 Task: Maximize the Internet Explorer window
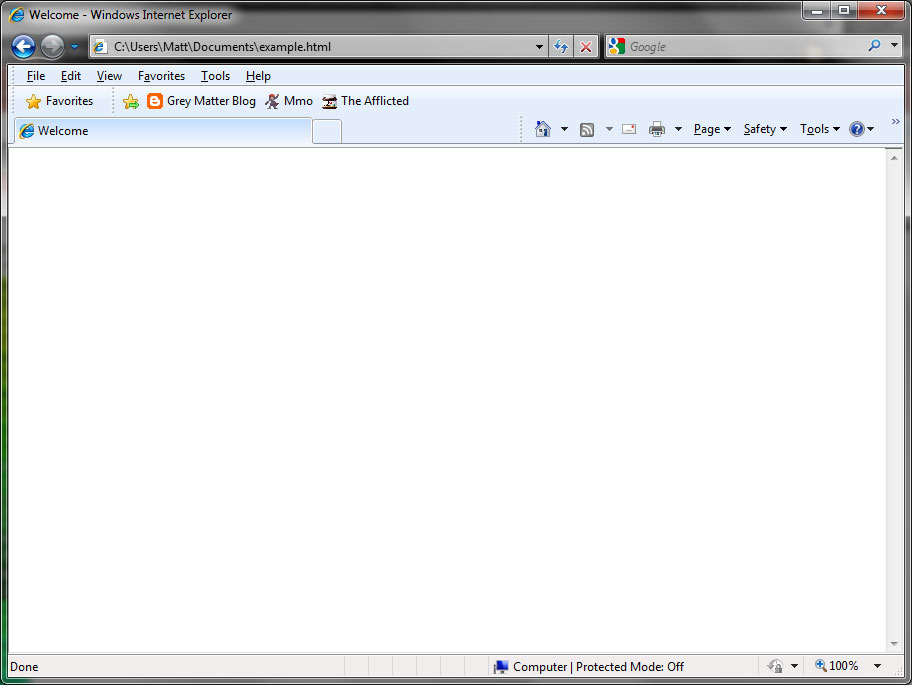pos(844,11)
